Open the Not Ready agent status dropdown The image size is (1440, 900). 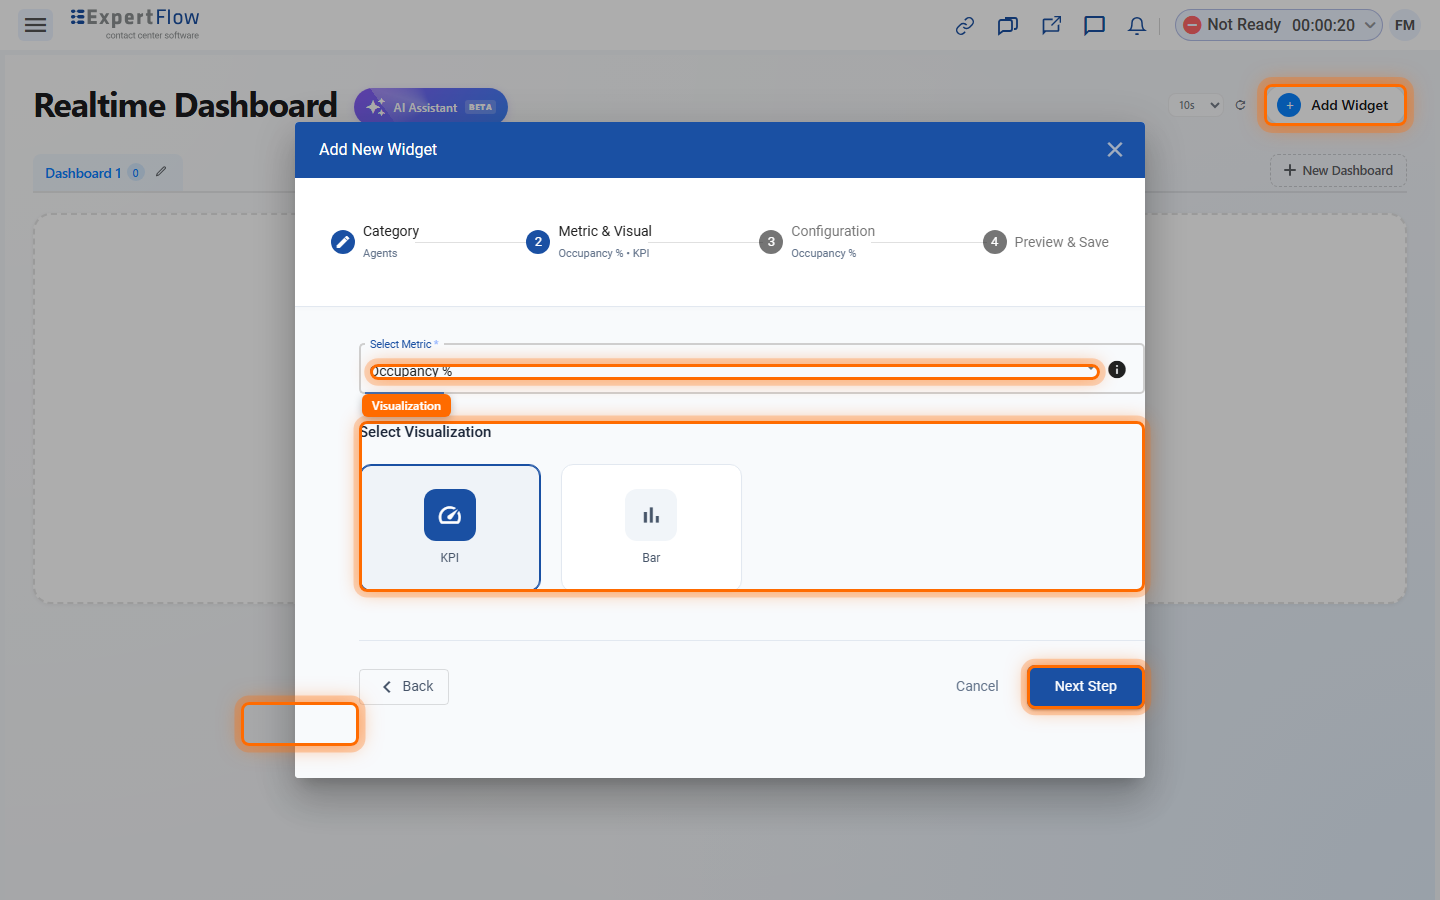point(1279,25)
